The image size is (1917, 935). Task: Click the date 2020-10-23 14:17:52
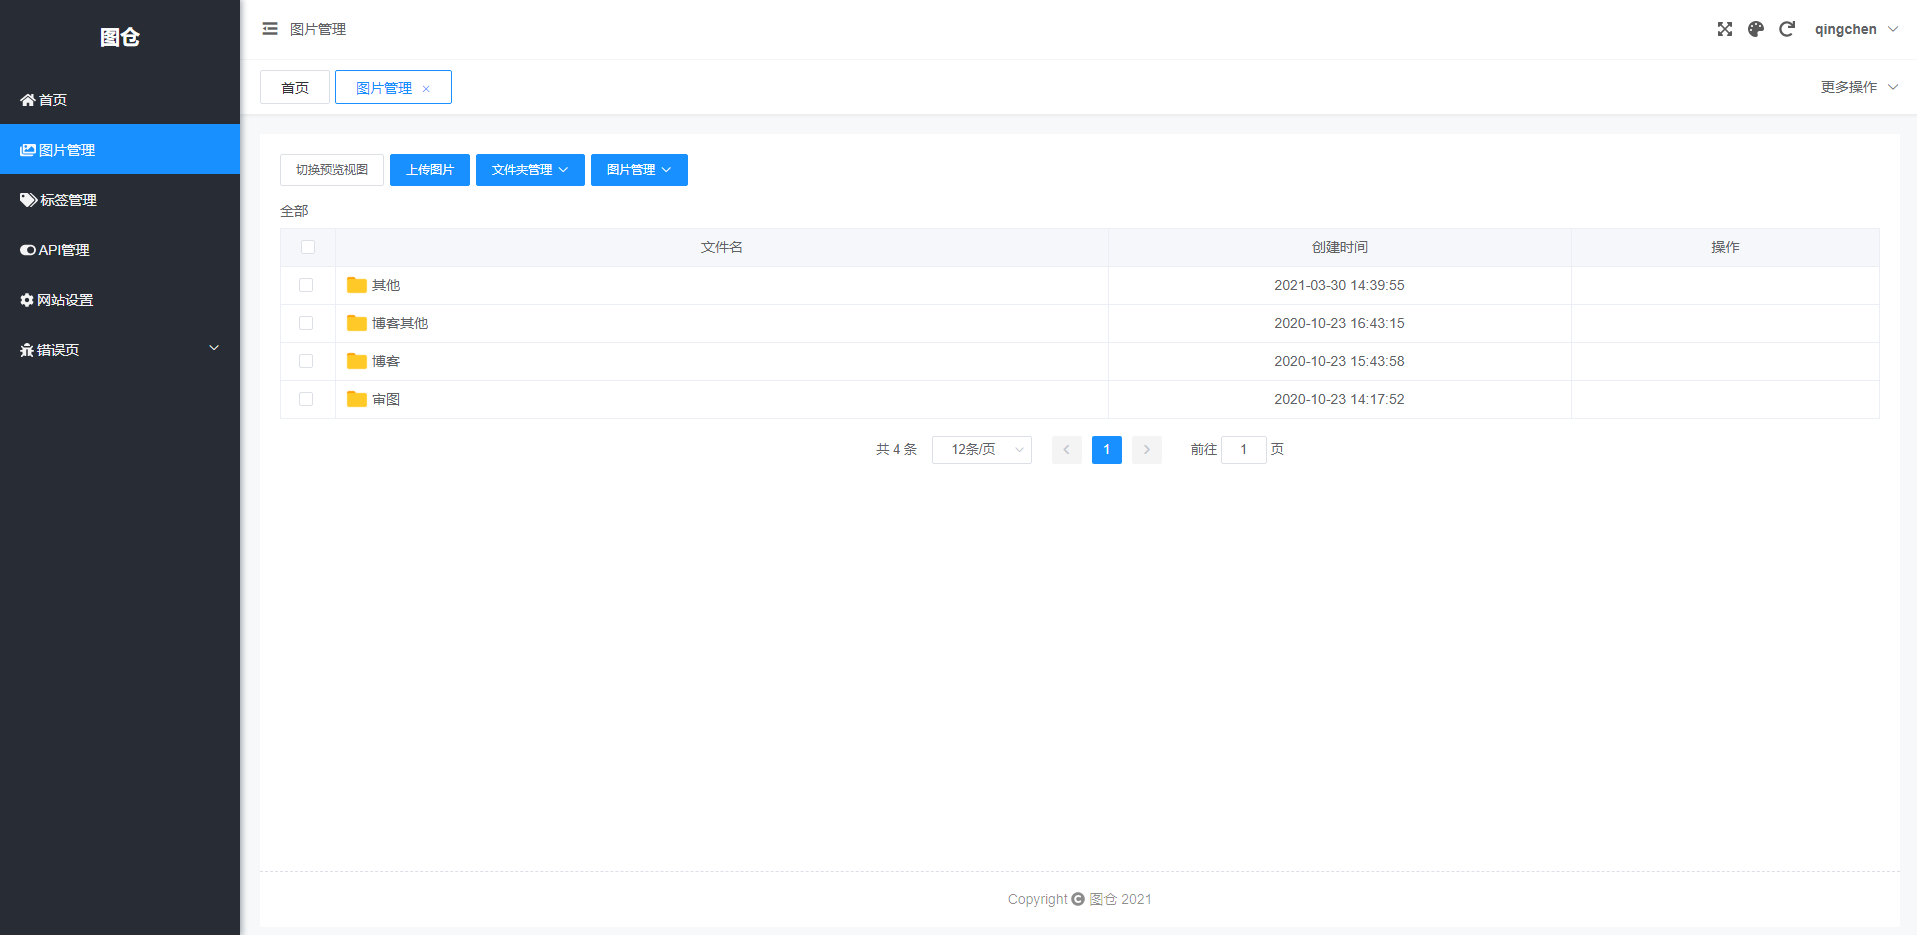pos(1340,399)
